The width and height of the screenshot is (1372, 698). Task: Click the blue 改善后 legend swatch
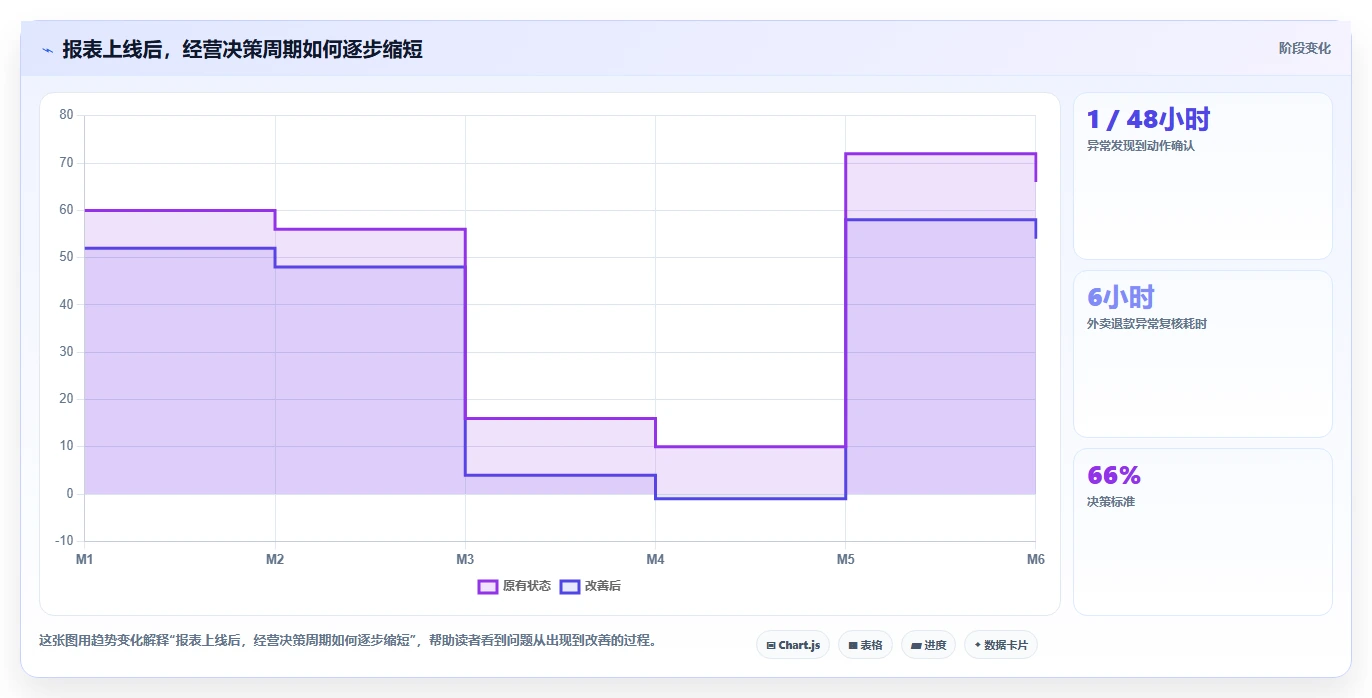(x=570, y=586)
